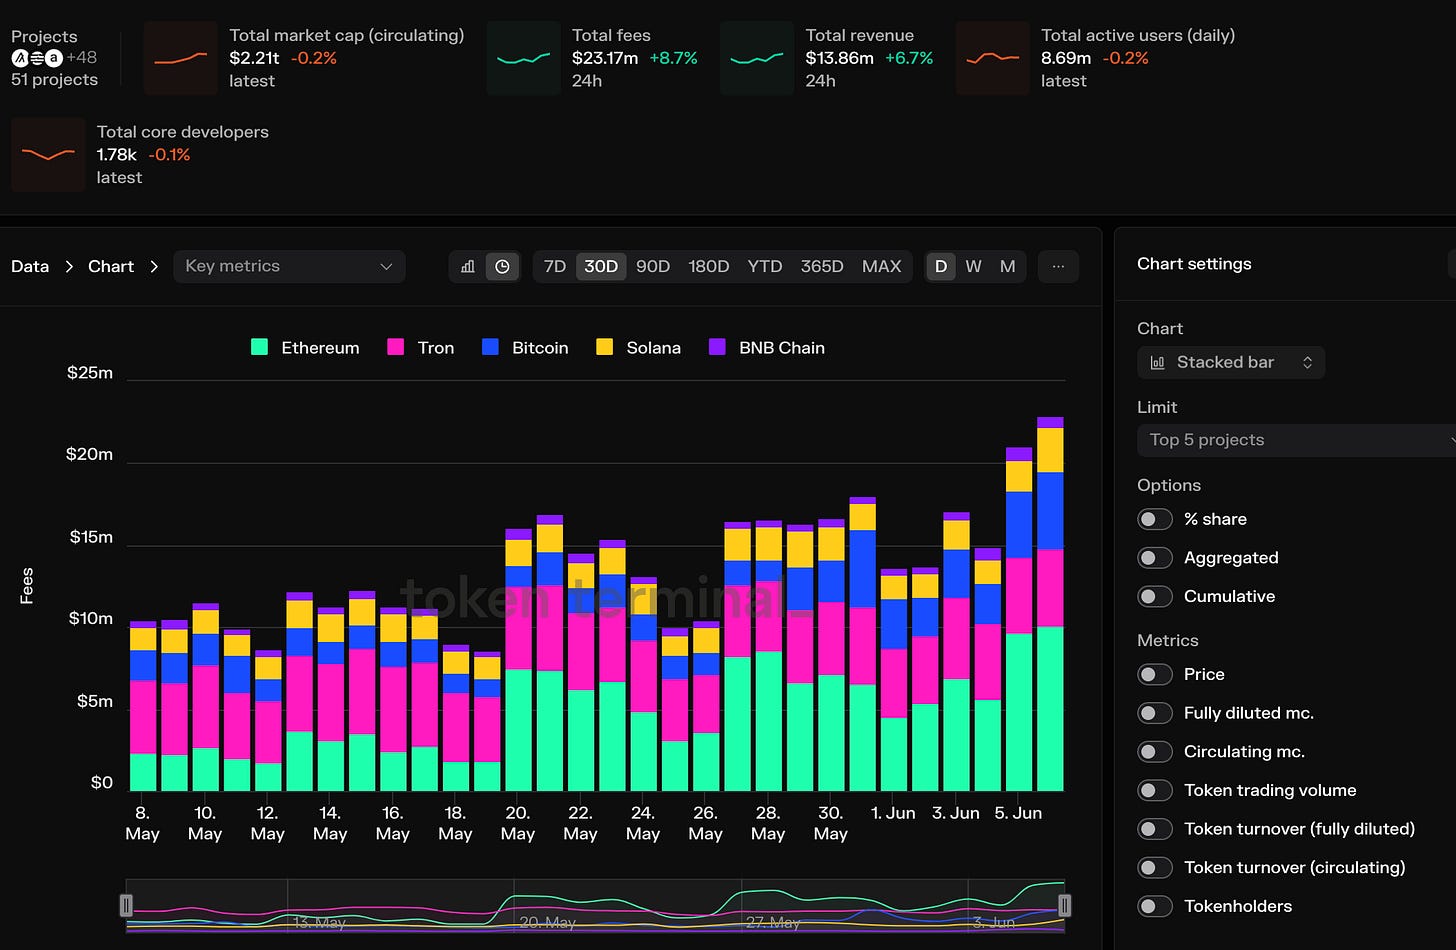Viewport: 1456px width, 950px height.
Task: Click the Total core developers sparkline thumbnail
Action: pyautogui.click(x=48, y=154)
